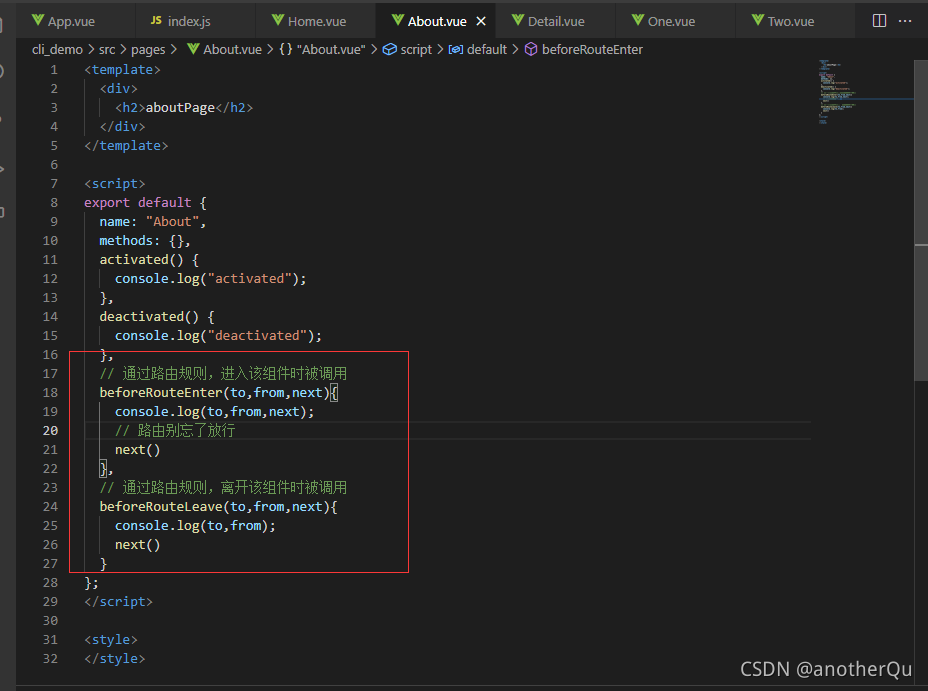Expand the chevron after pages breadcrumb
928x691 pixels.
(x=174, y=50)
